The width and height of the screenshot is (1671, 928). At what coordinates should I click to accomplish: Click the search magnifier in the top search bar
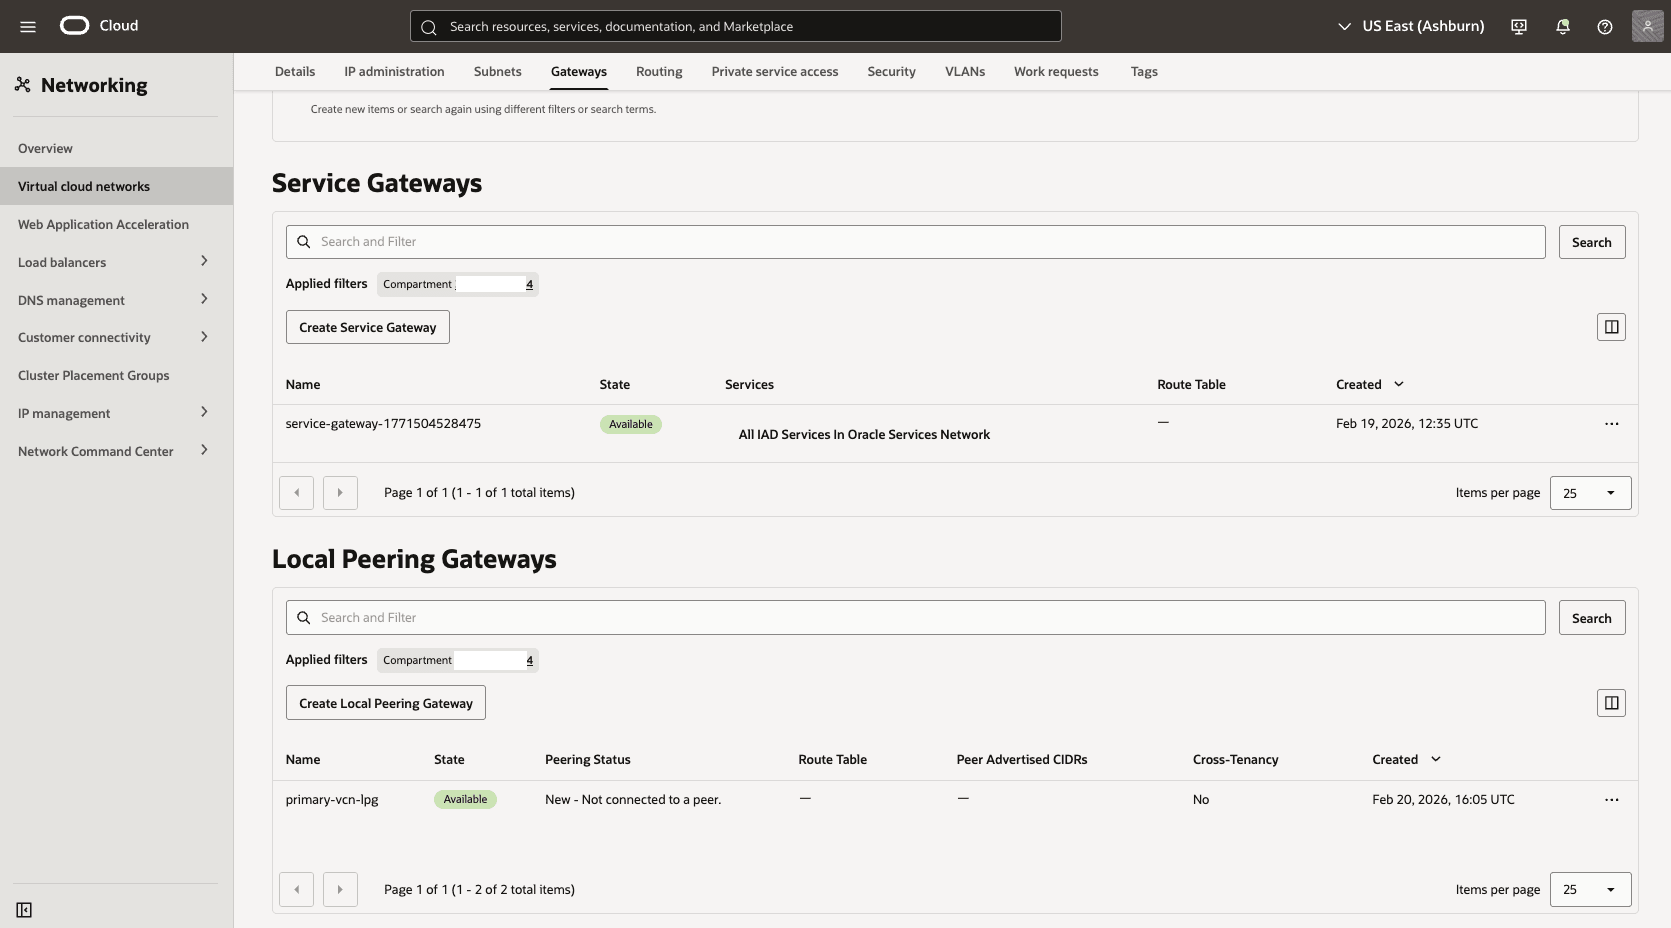pyautogui.click(x=428, y=26)
